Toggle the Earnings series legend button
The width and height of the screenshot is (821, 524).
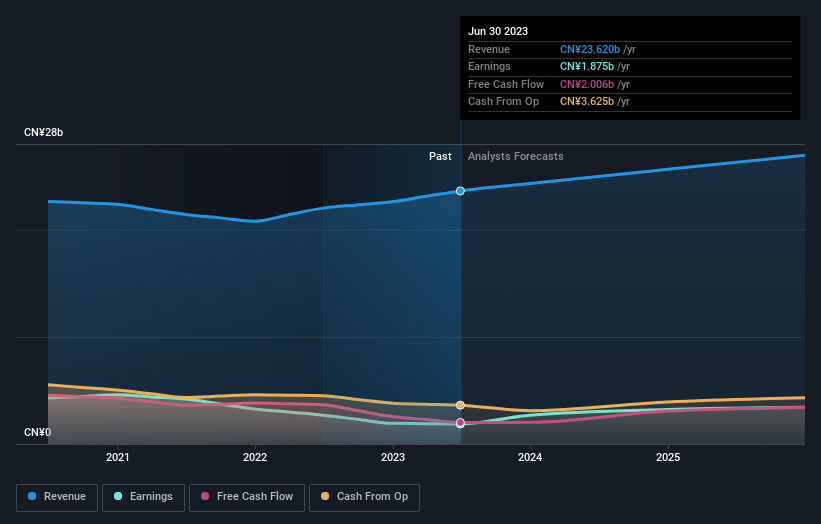click(x=143, y=497)
